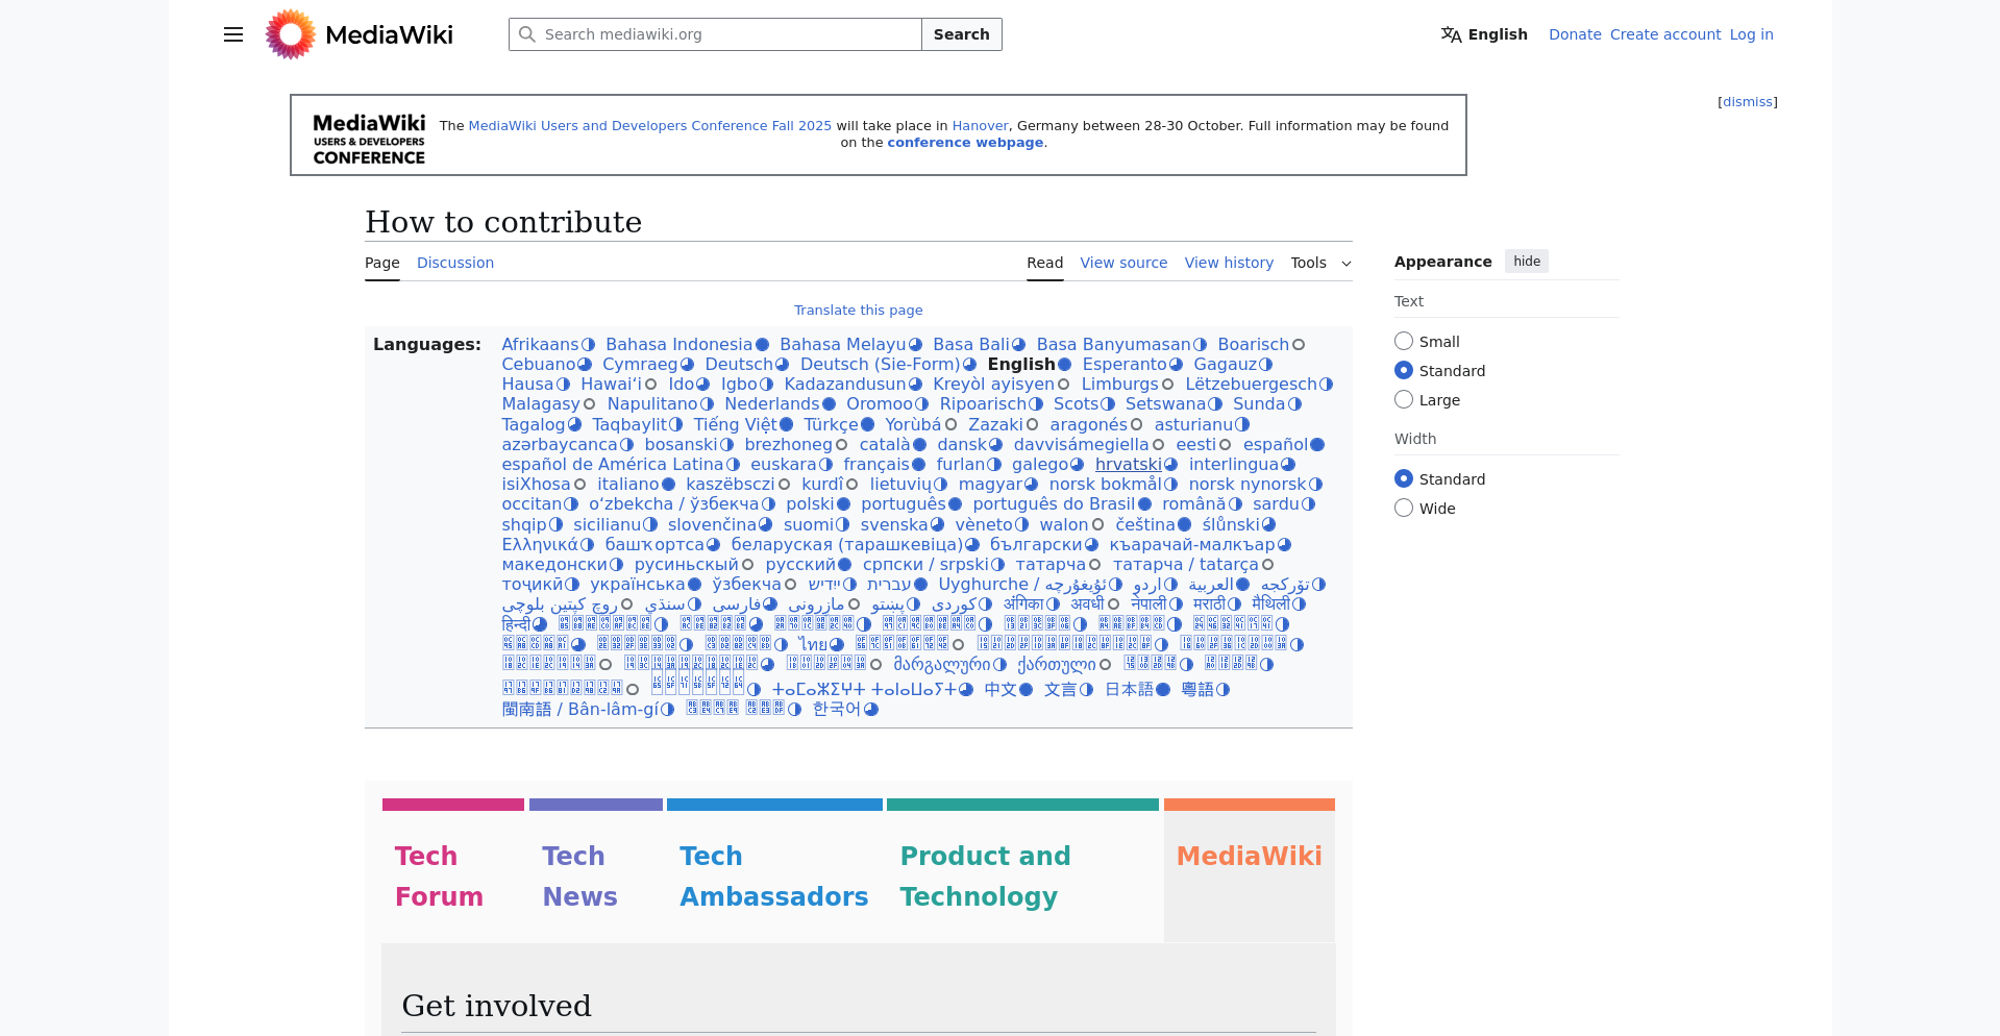
Task: Choose Wide width option
Action: click(1404, 508)
